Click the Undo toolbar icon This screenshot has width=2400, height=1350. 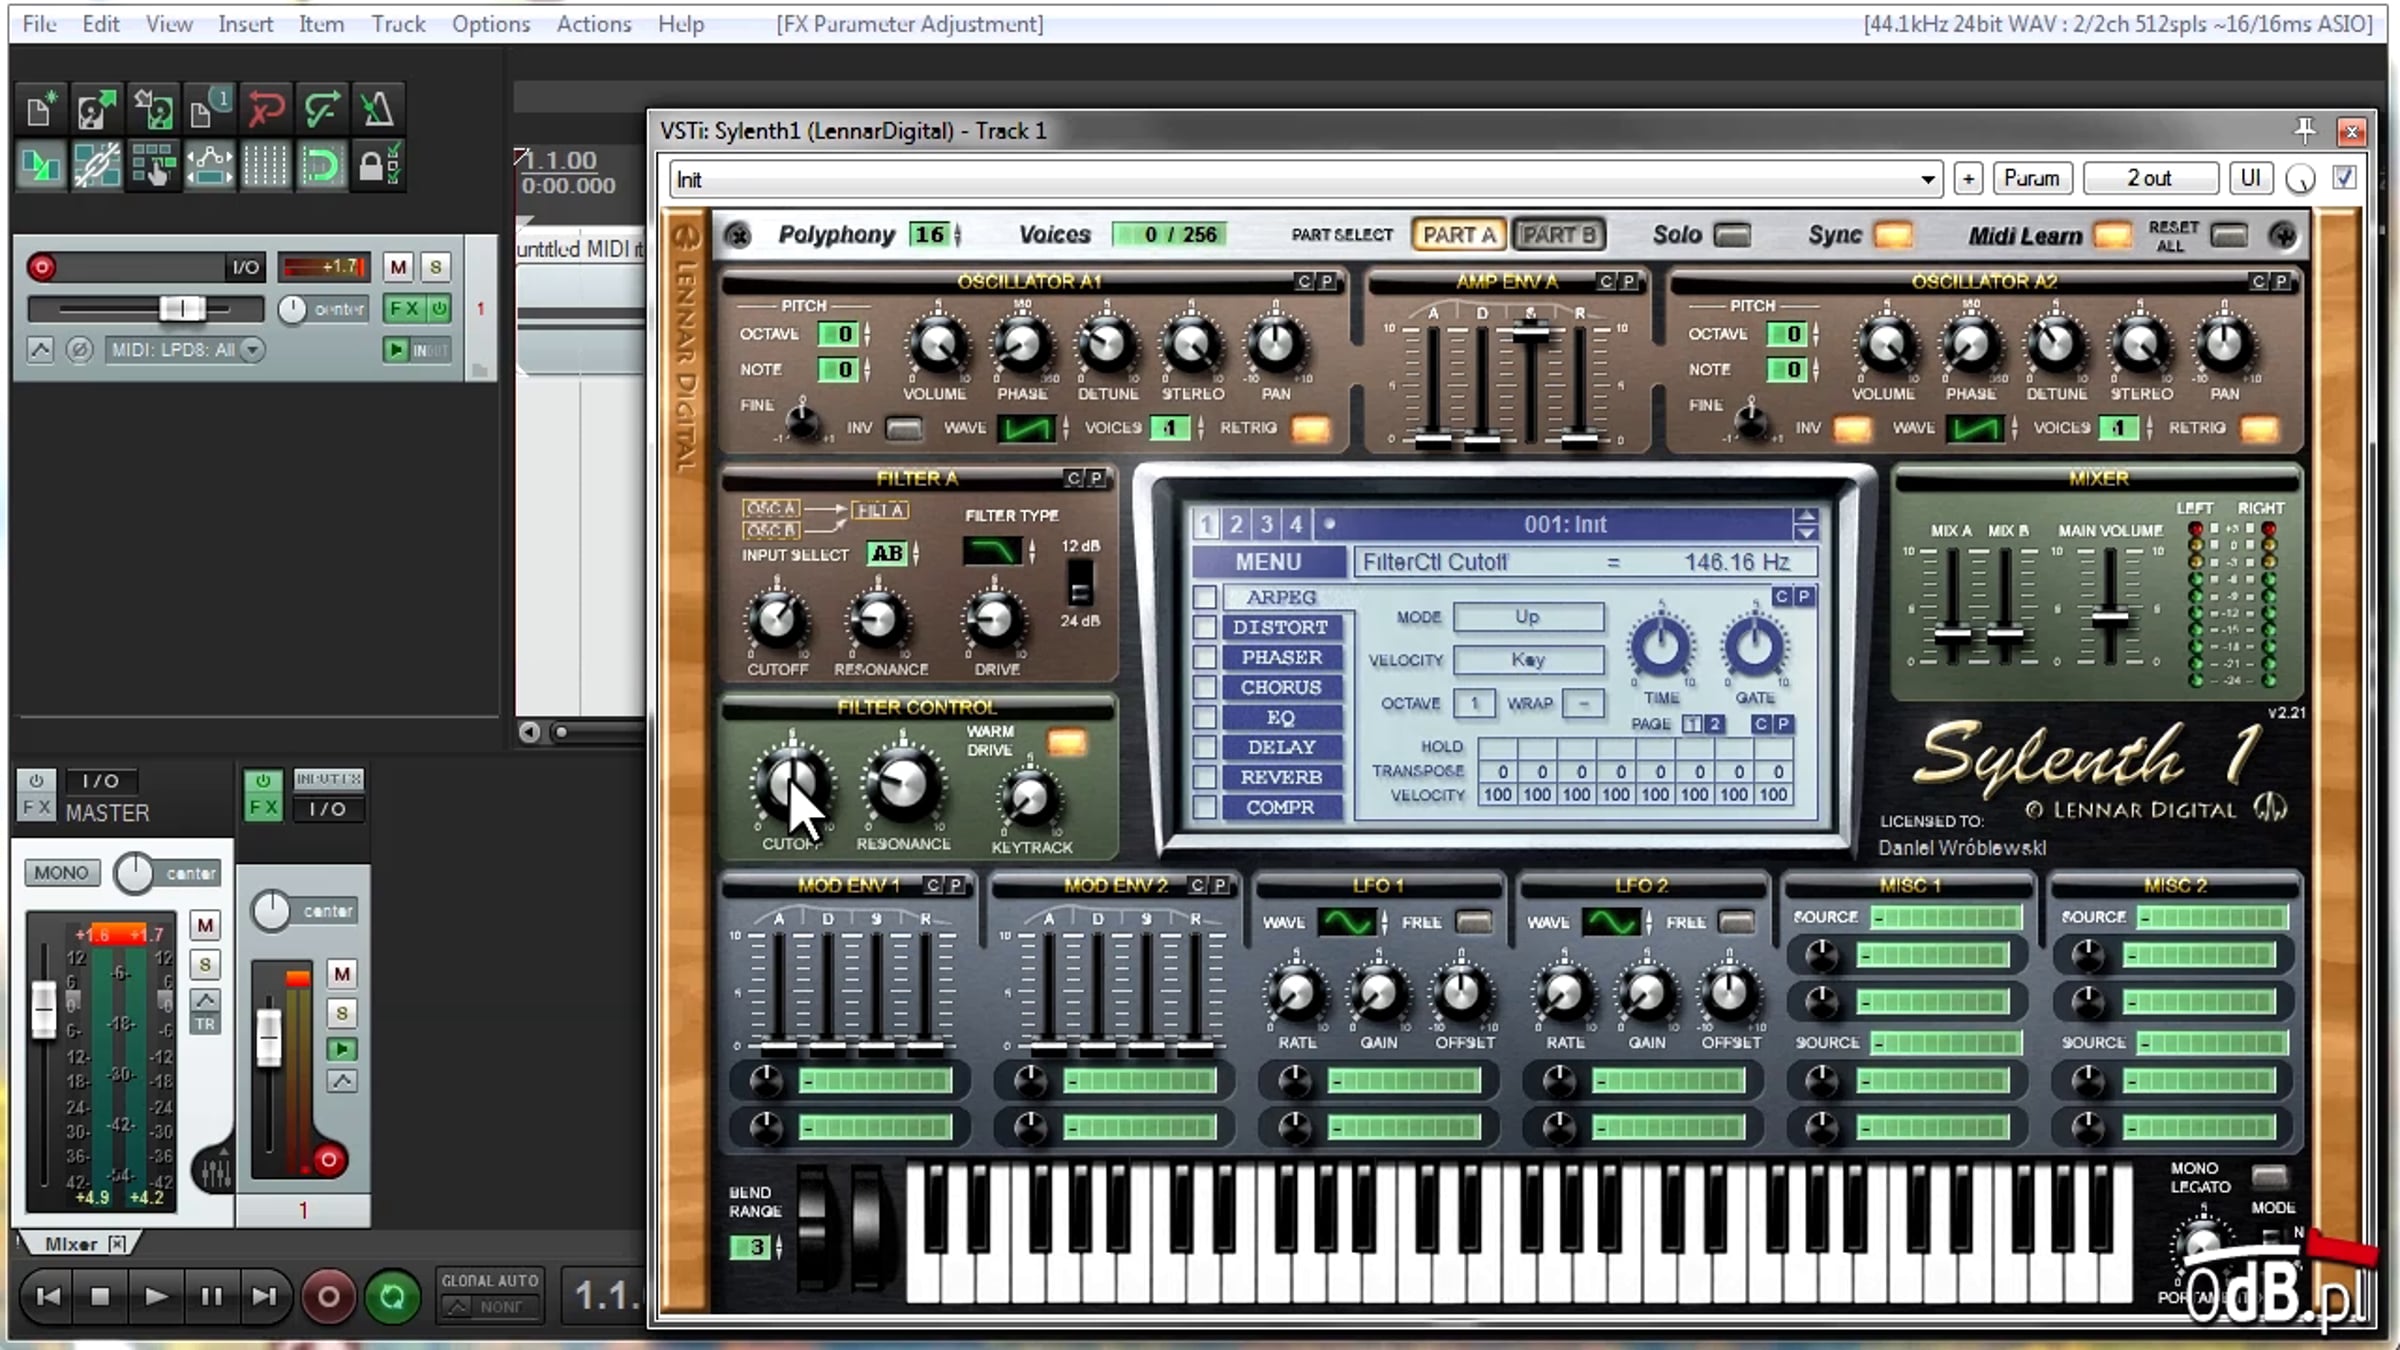point(266,110)
